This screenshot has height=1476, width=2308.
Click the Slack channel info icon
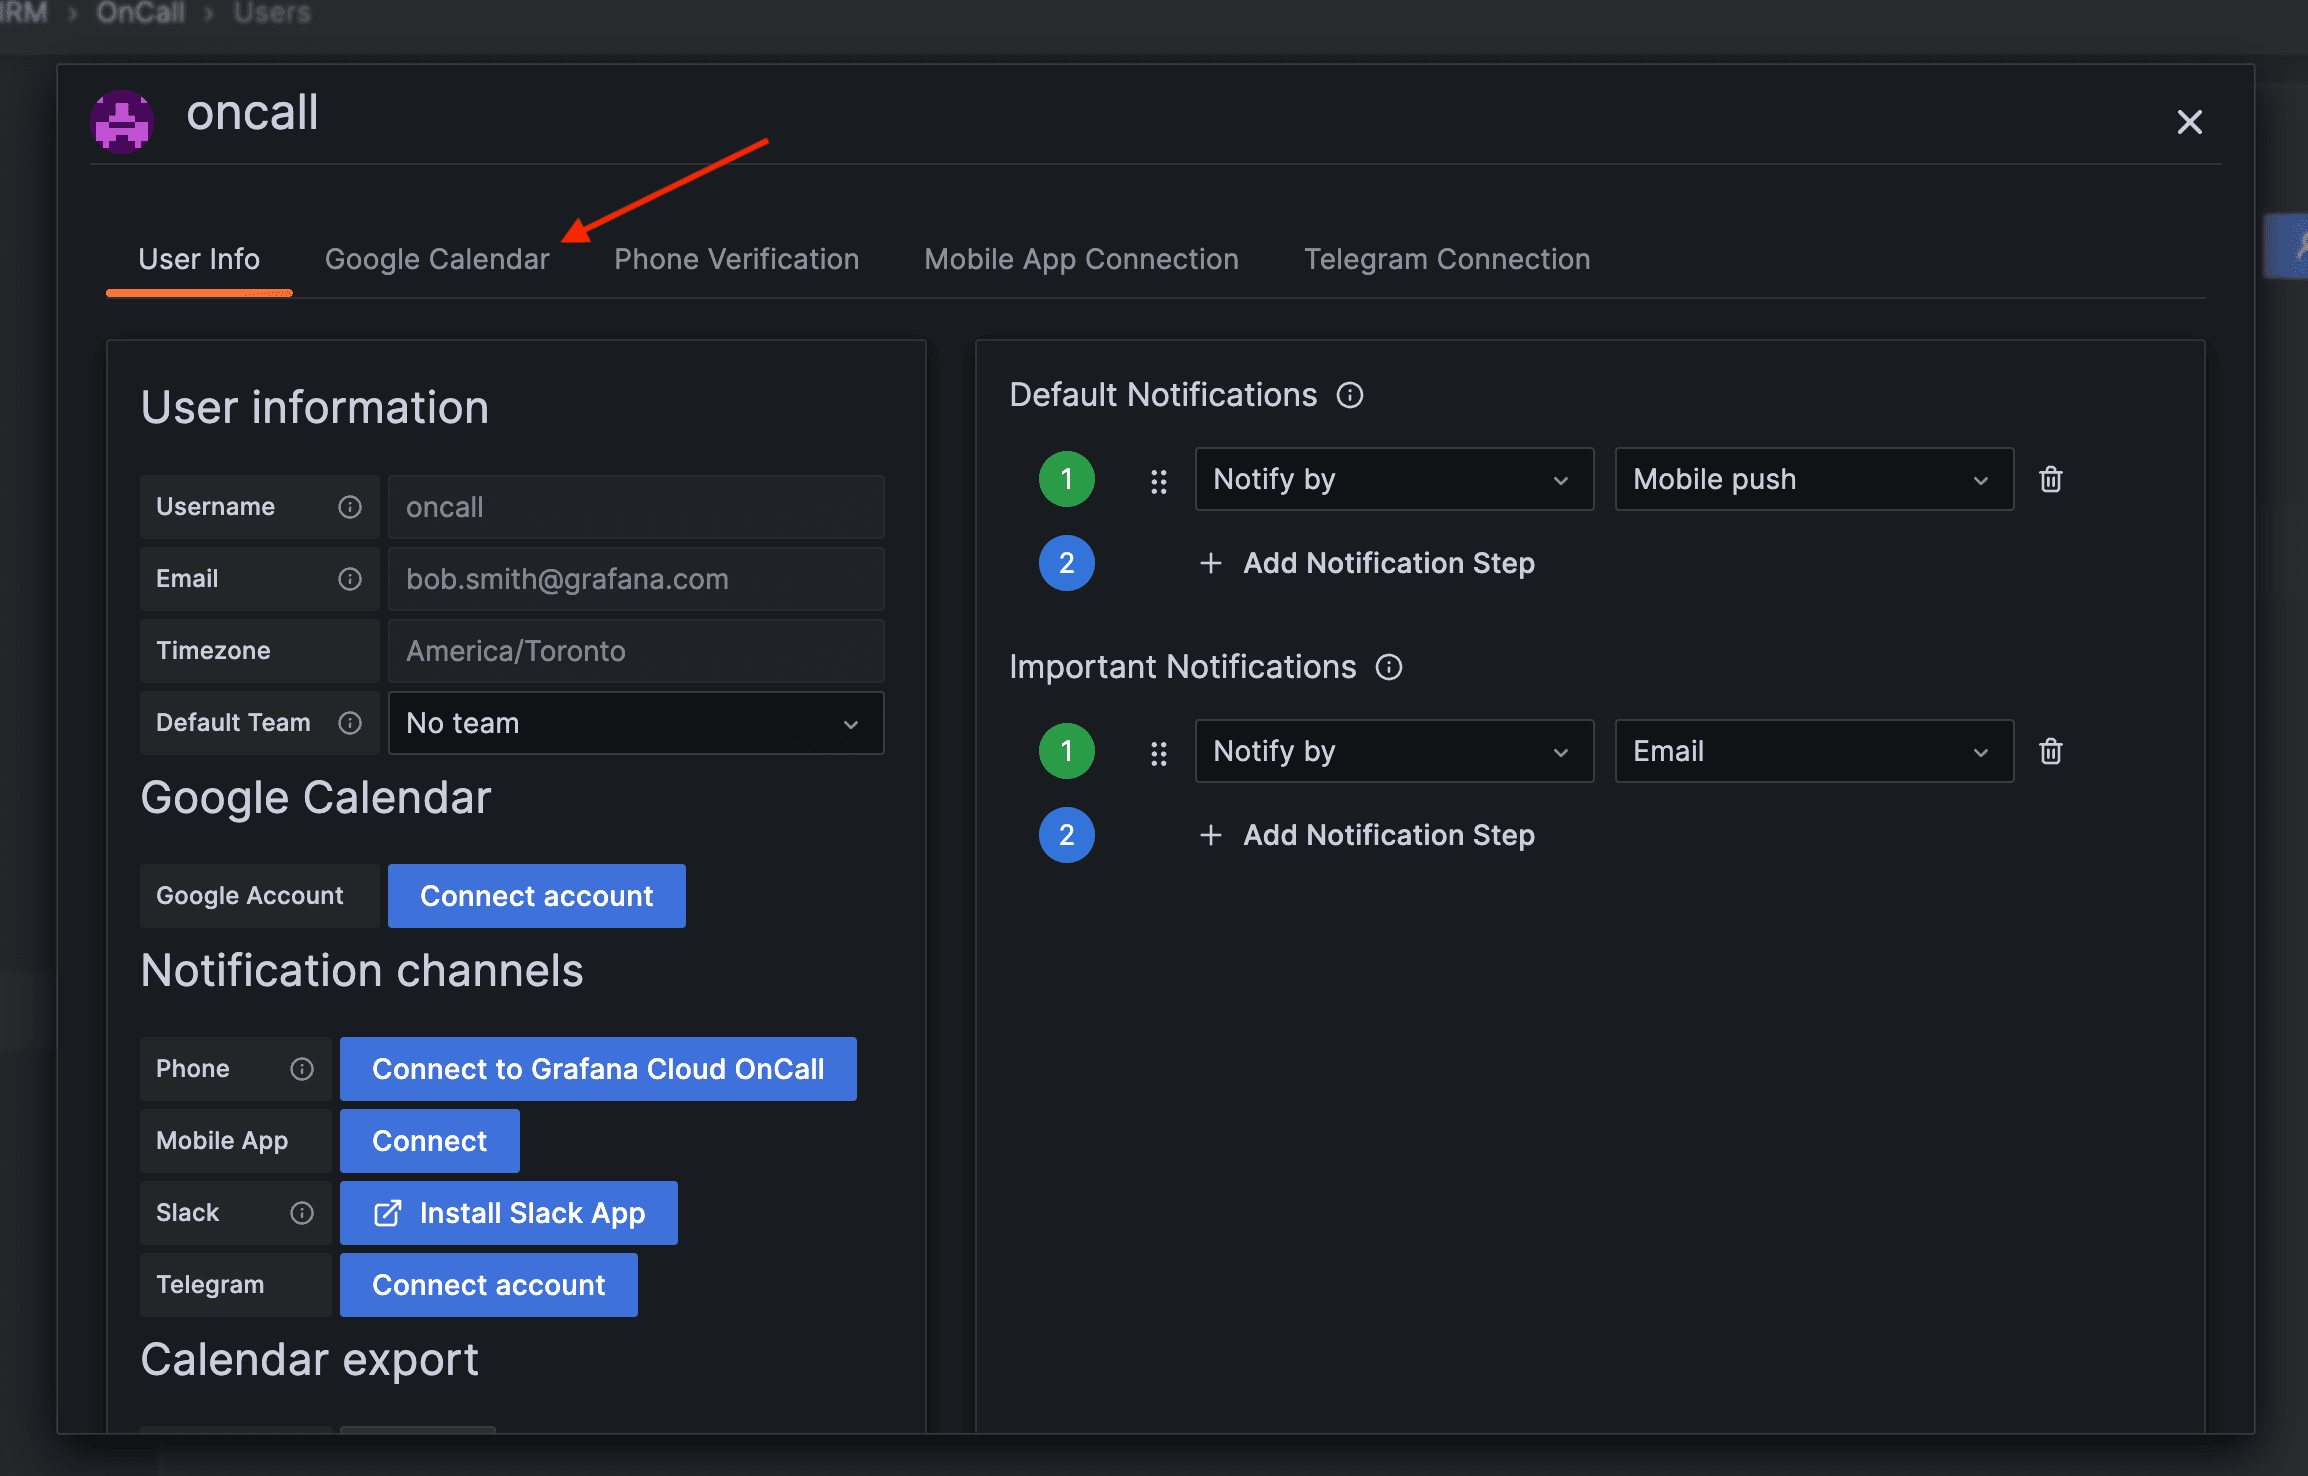pos(302,1212)
